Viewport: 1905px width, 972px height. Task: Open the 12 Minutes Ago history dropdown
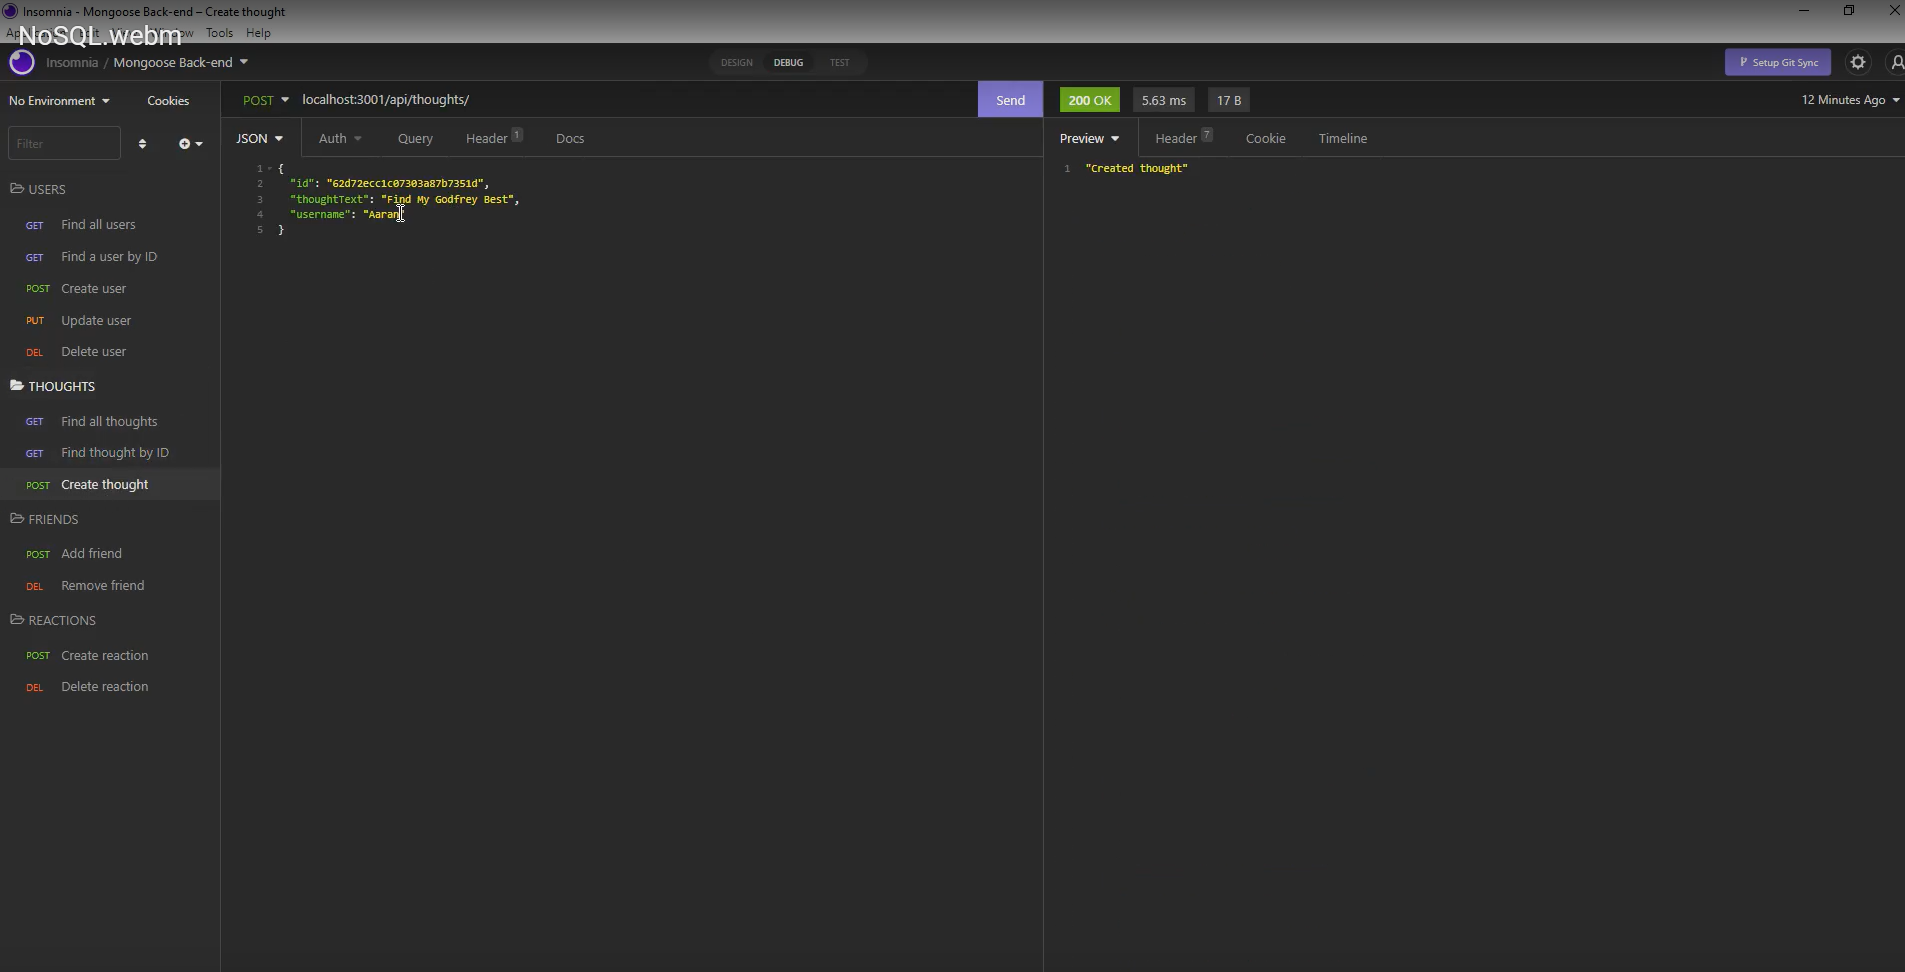[x=1850, y=100]
